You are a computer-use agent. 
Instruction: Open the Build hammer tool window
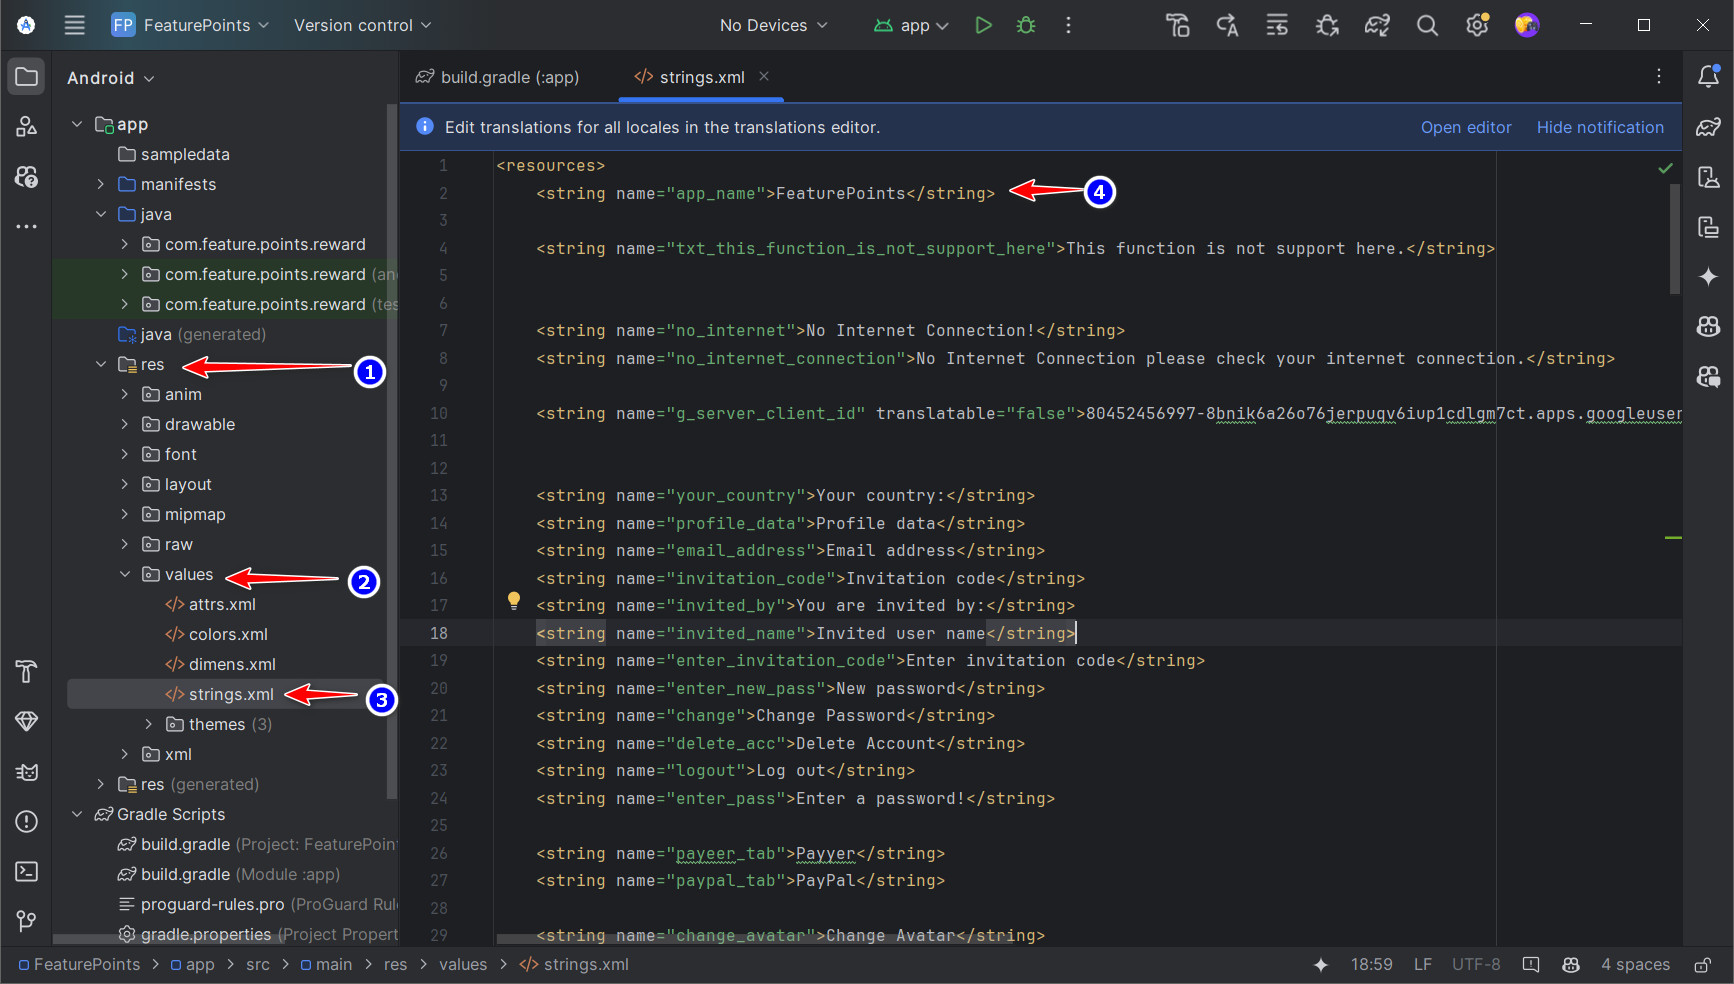click(27, 672)
